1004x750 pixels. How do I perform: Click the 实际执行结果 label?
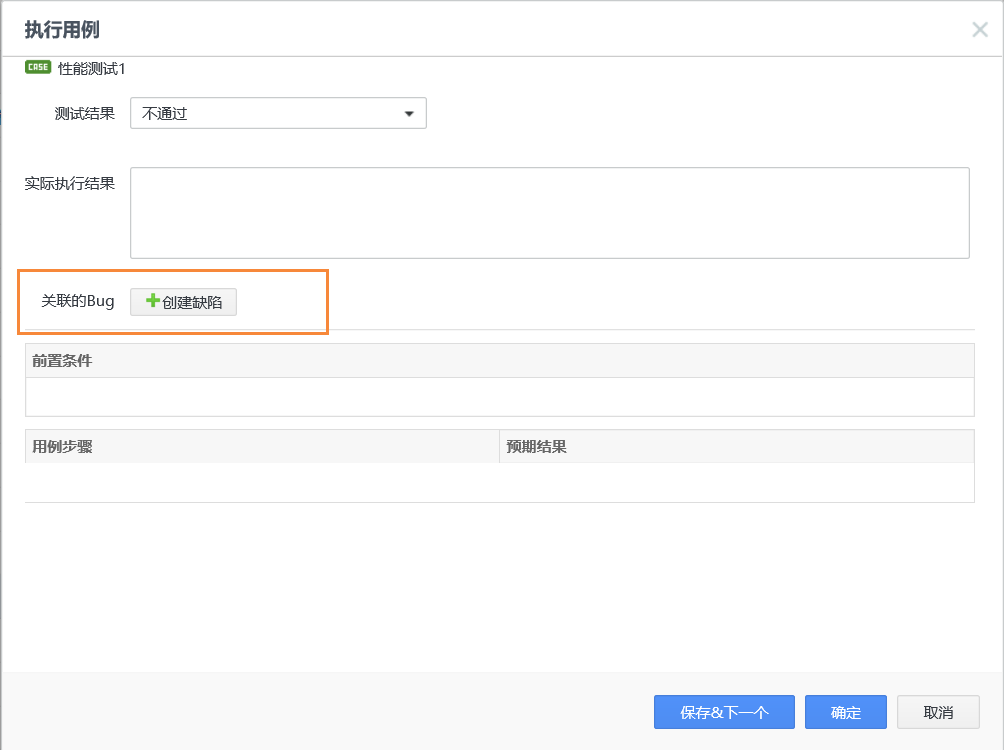pos(70,184)
